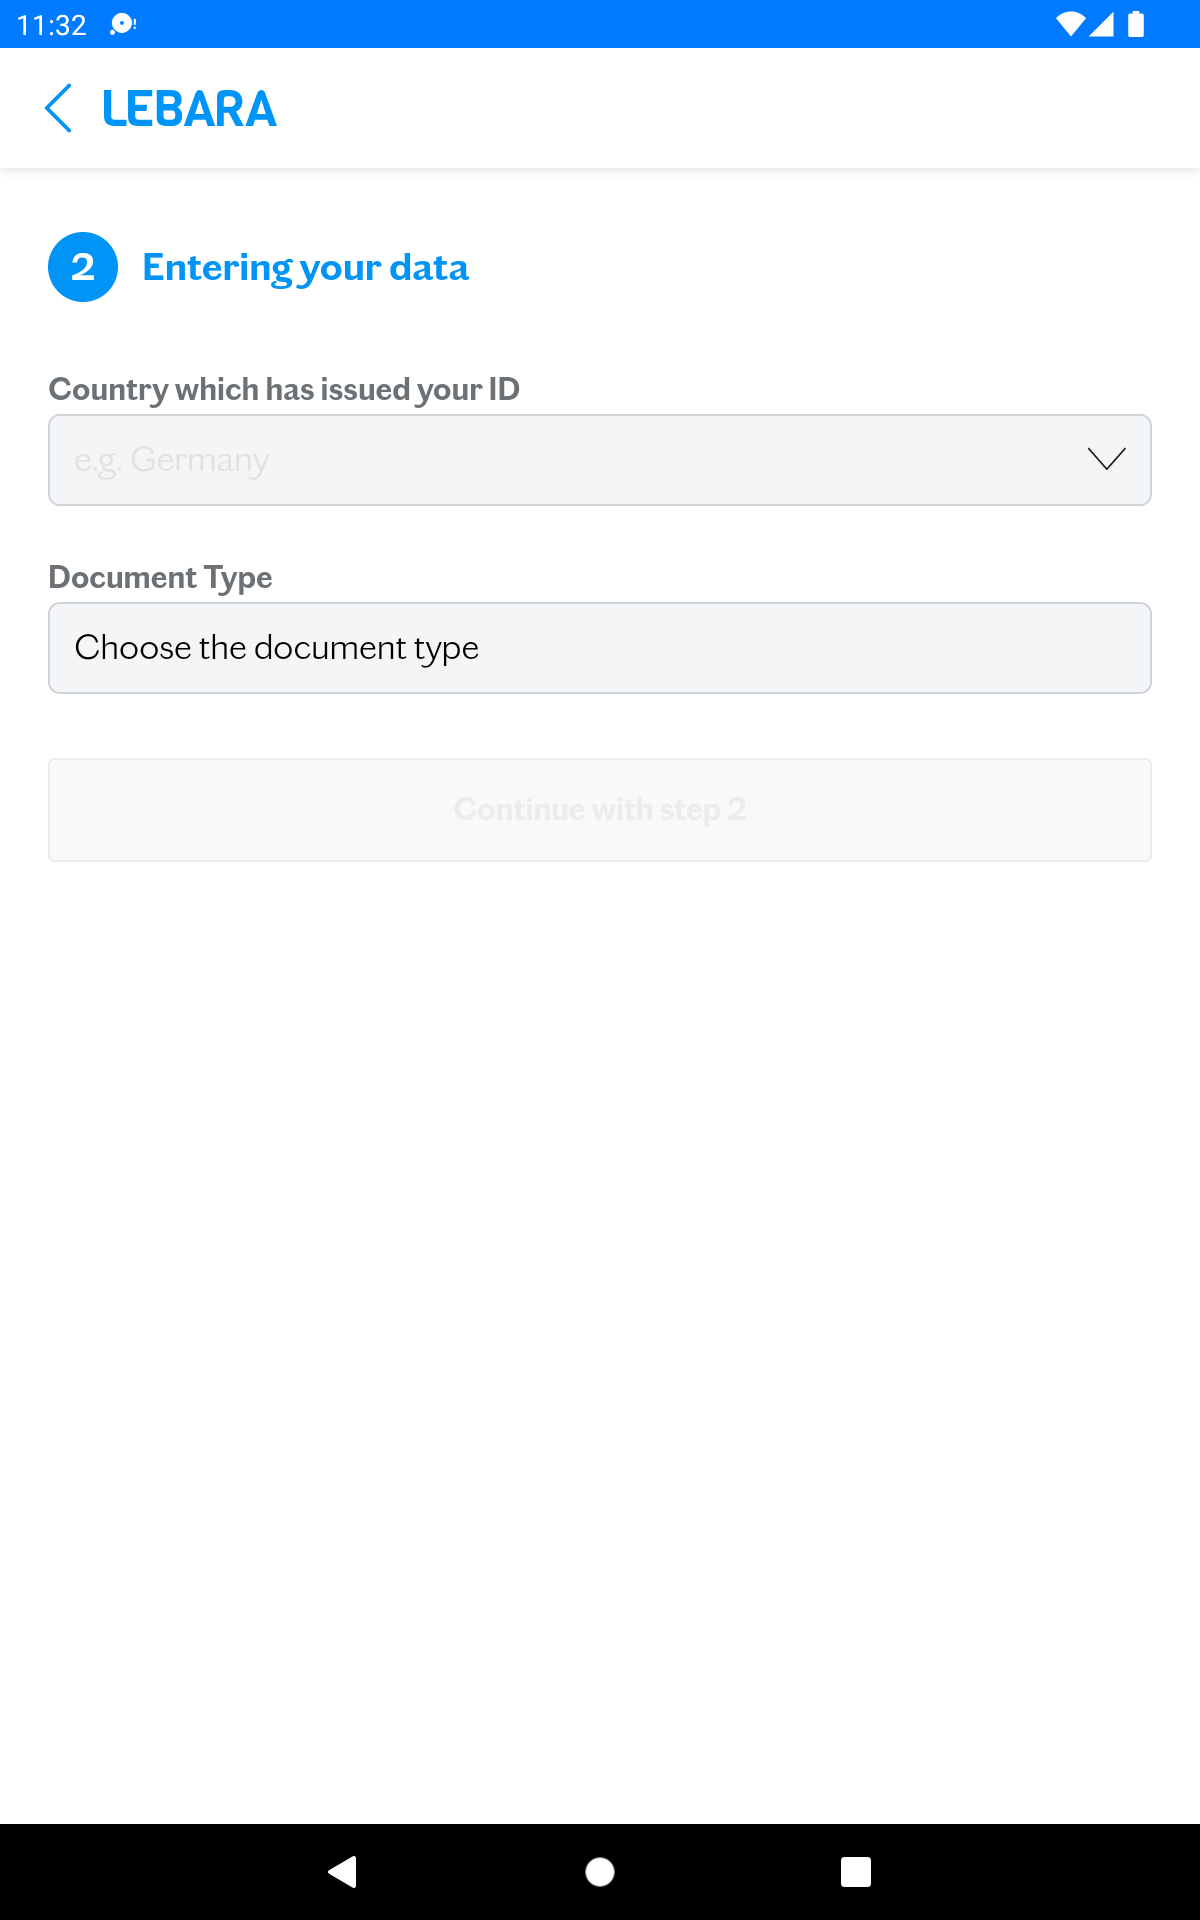Screen dimensions: 1200x1920
Task: Tap the 11:32 clock in the status bar
Action: coord(52,25)
